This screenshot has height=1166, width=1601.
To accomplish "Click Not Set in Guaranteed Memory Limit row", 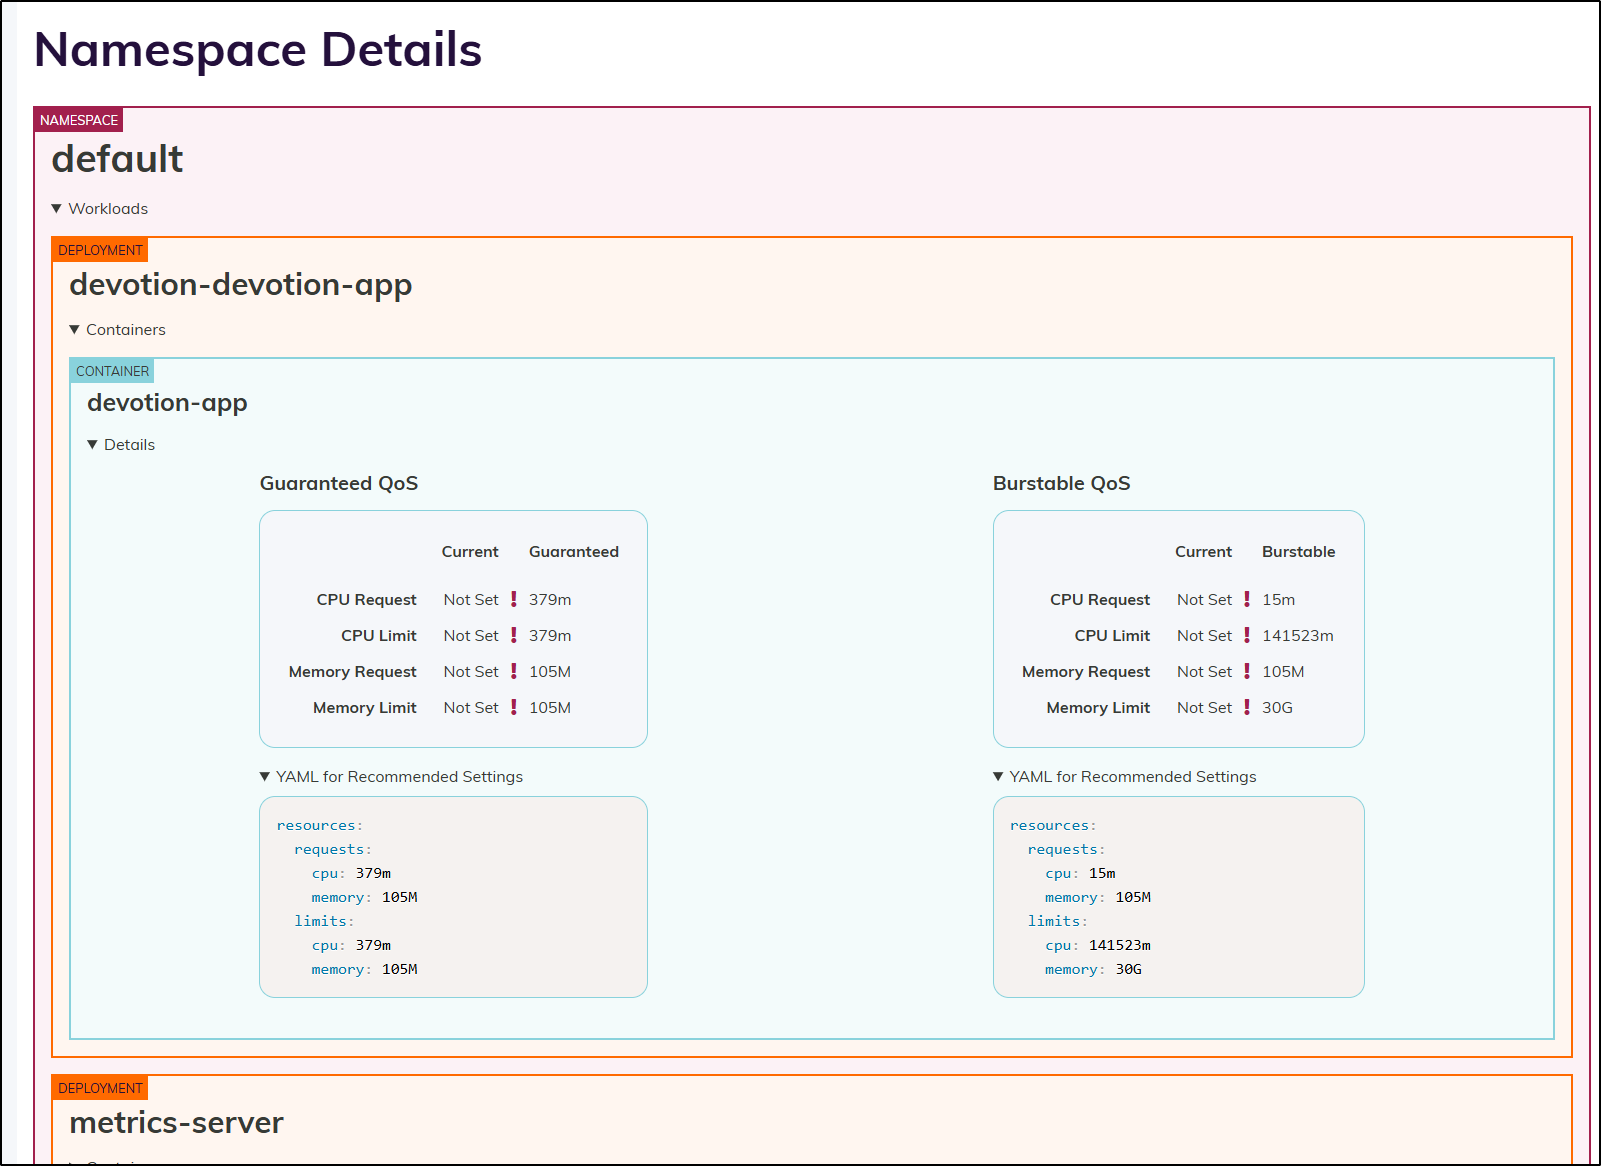I will pos(471,707).
